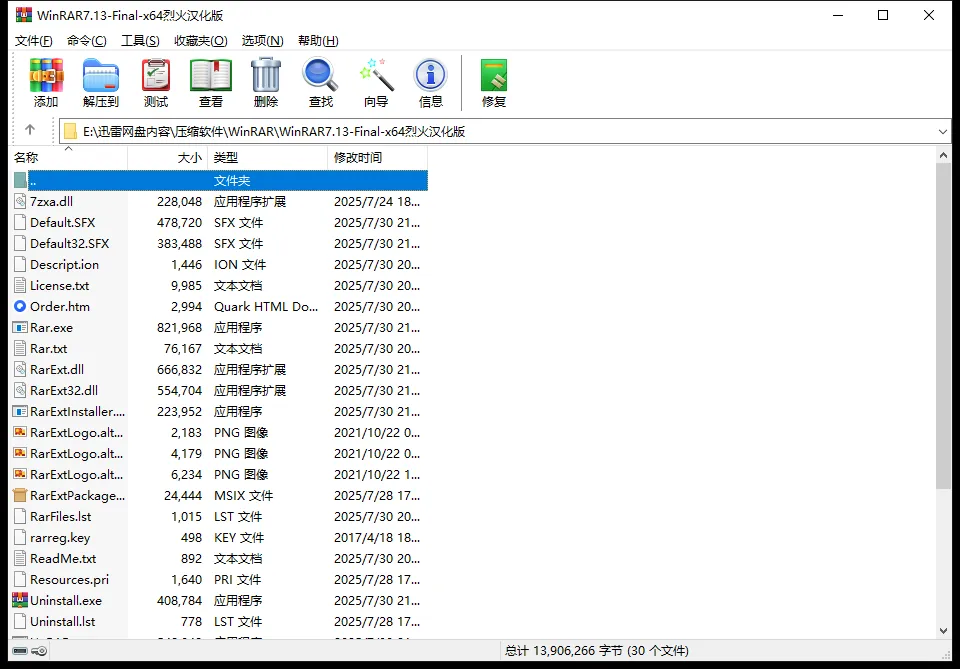This screenshot has height=669, width=960.
Task: Select the RarFiles.lst file
Action: [61, 517]
